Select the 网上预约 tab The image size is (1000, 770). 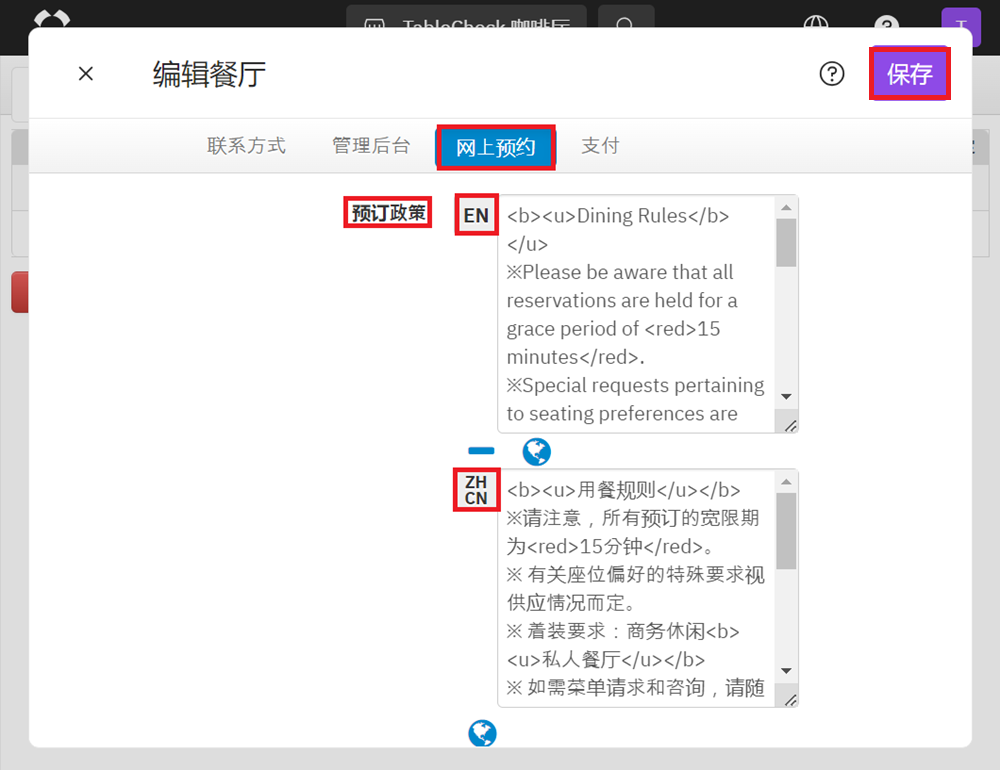pyautogui.click(x=496, y=147)
